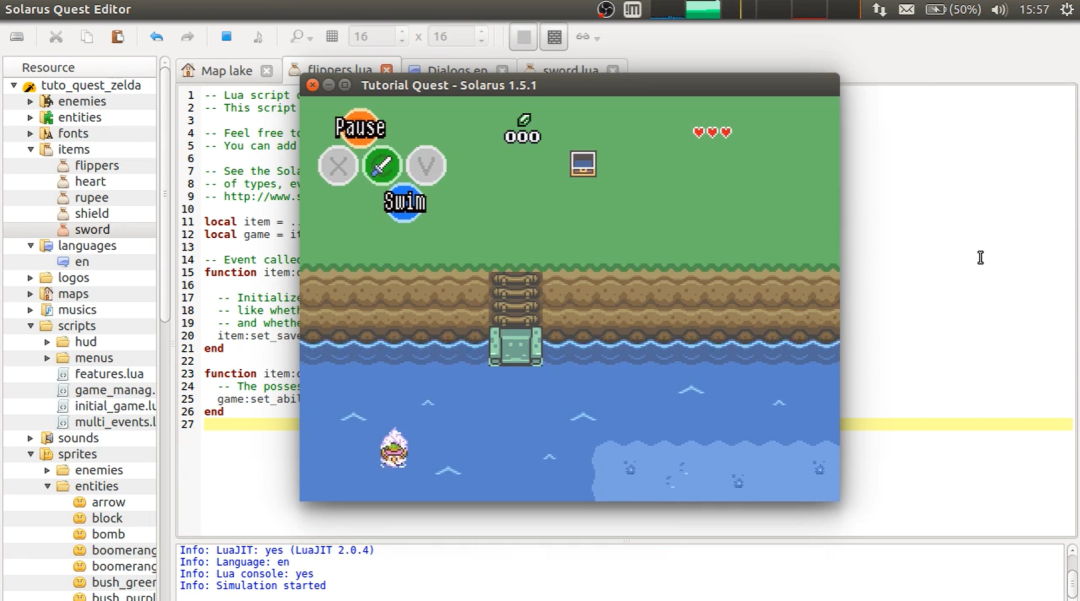Viewport: 1080px width, 601px height.
Task: Click the Cut scissors icon
Action: (x=56, y=36)
